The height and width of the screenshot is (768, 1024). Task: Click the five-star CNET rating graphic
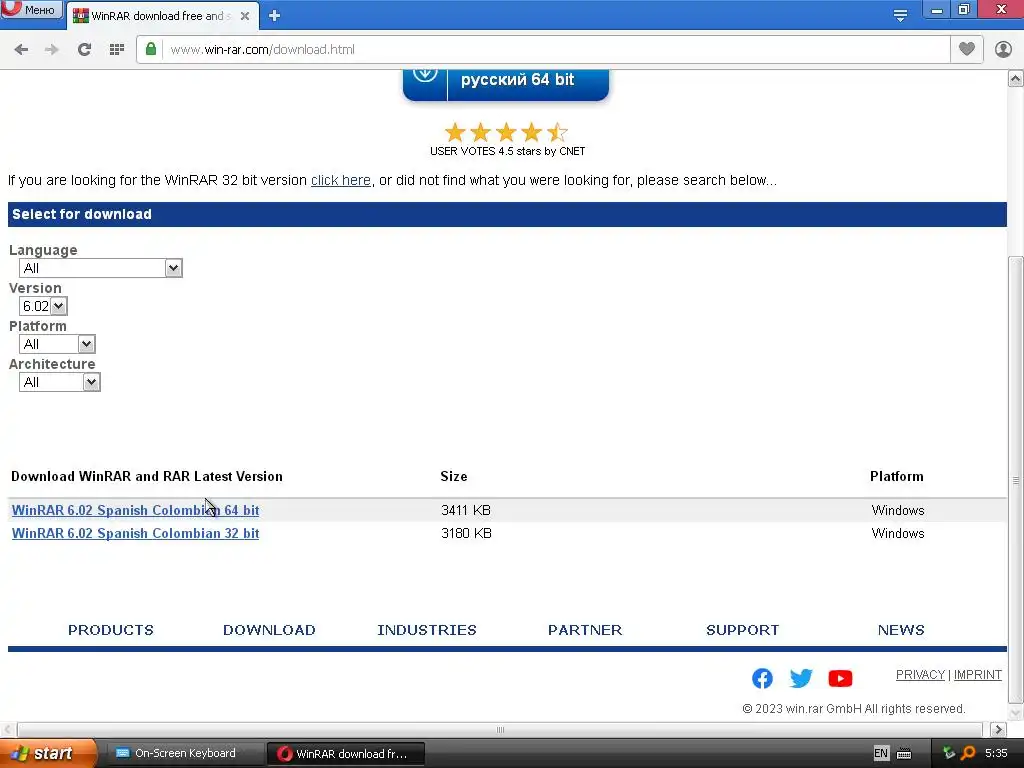pyautogui.click(x=506, y=133)
